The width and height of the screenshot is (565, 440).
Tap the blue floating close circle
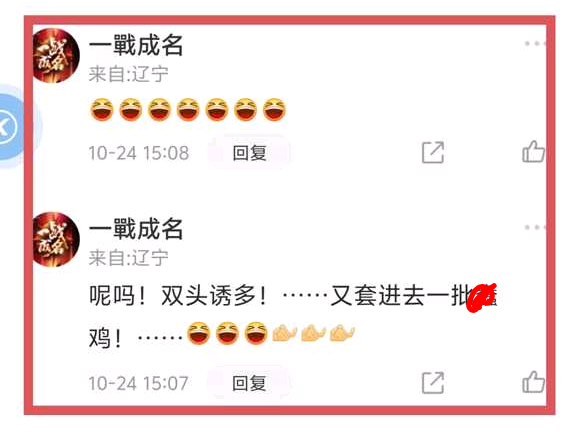[9, 126]
